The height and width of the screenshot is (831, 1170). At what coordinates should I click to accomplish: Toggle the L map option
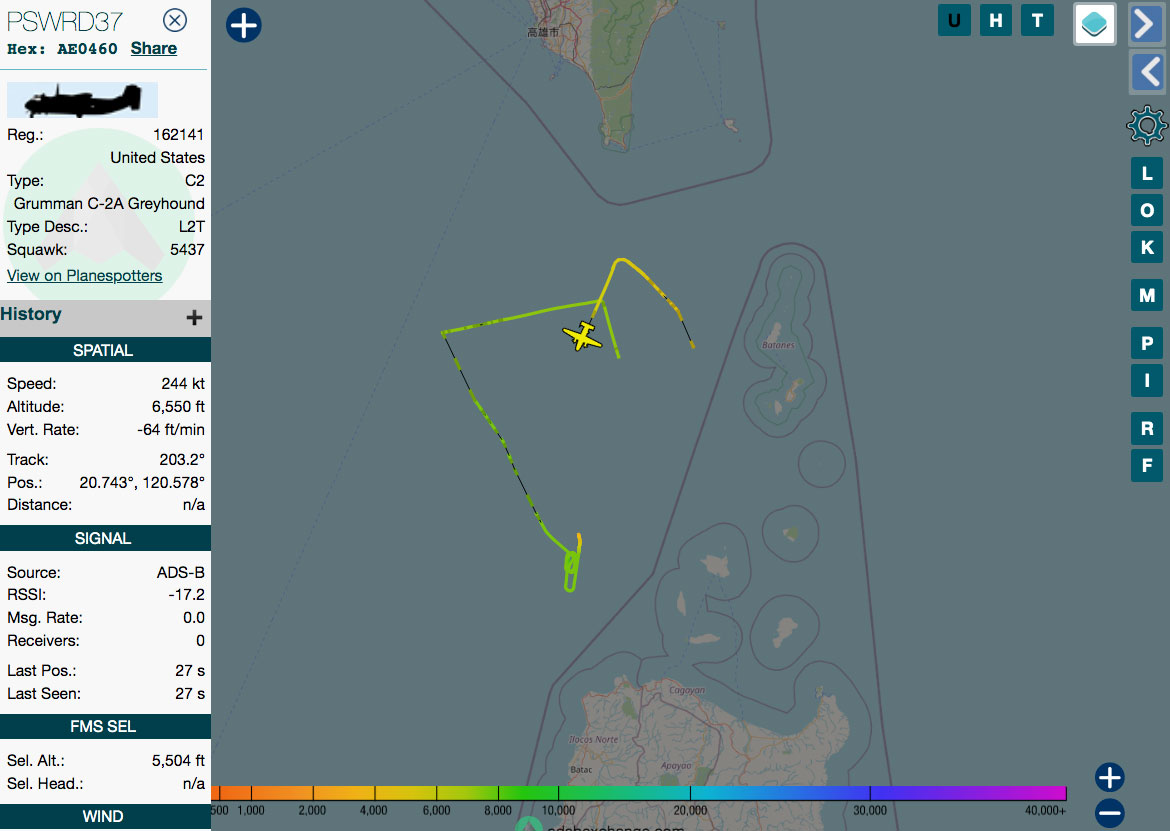1147,174
